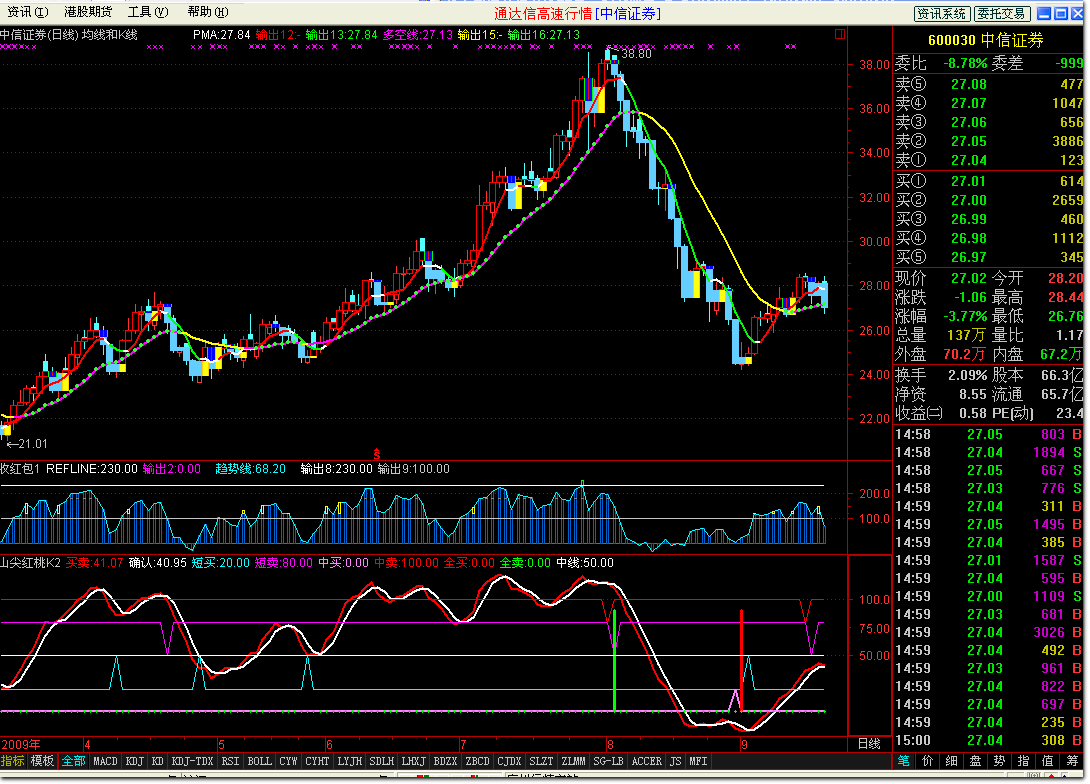The width and height of the screenshot is (1090, 784).
Task: Switch to the SDLH indicator
Action: (x=382, y=761)
